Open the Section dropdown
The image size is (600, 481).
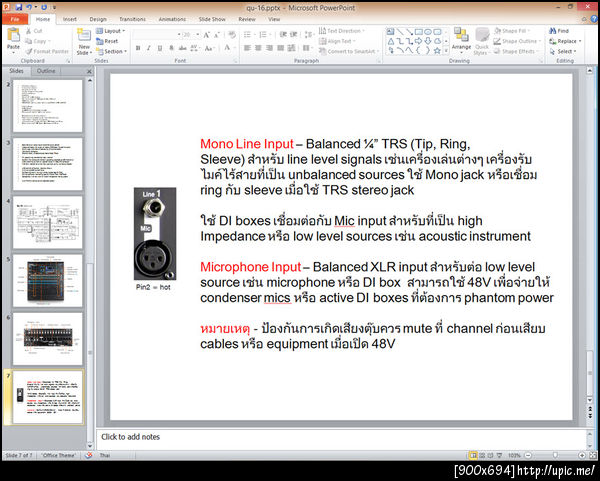point(111,51)
